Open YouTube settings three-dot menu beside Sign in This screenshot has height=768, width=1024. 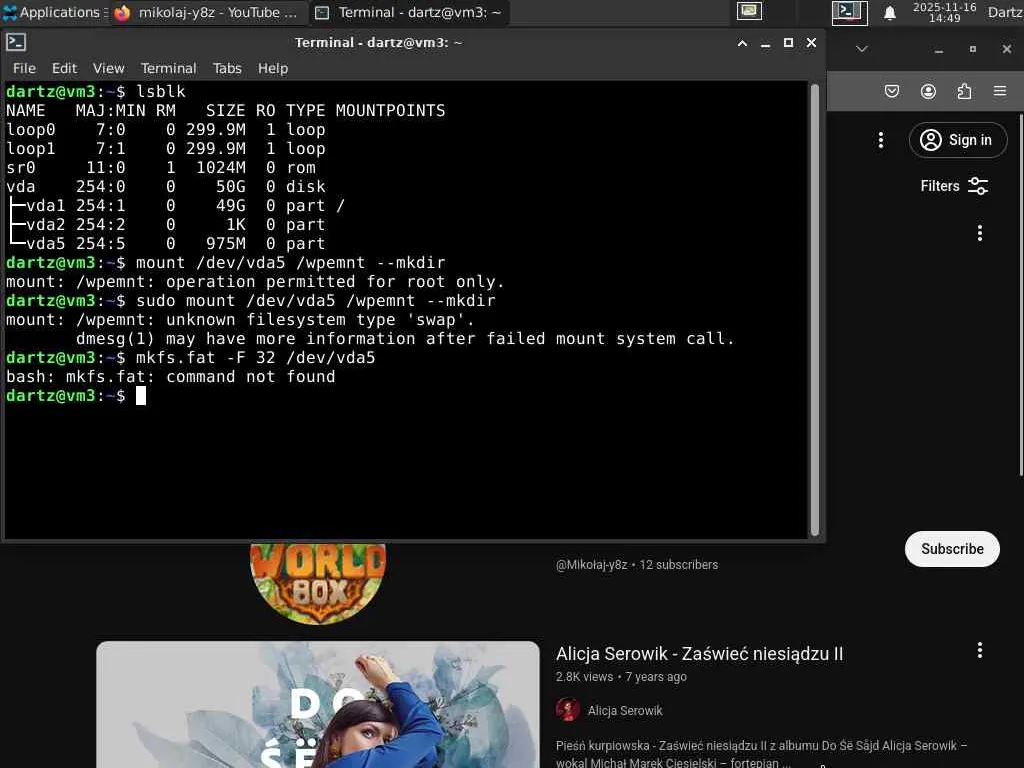coord(881,140)
